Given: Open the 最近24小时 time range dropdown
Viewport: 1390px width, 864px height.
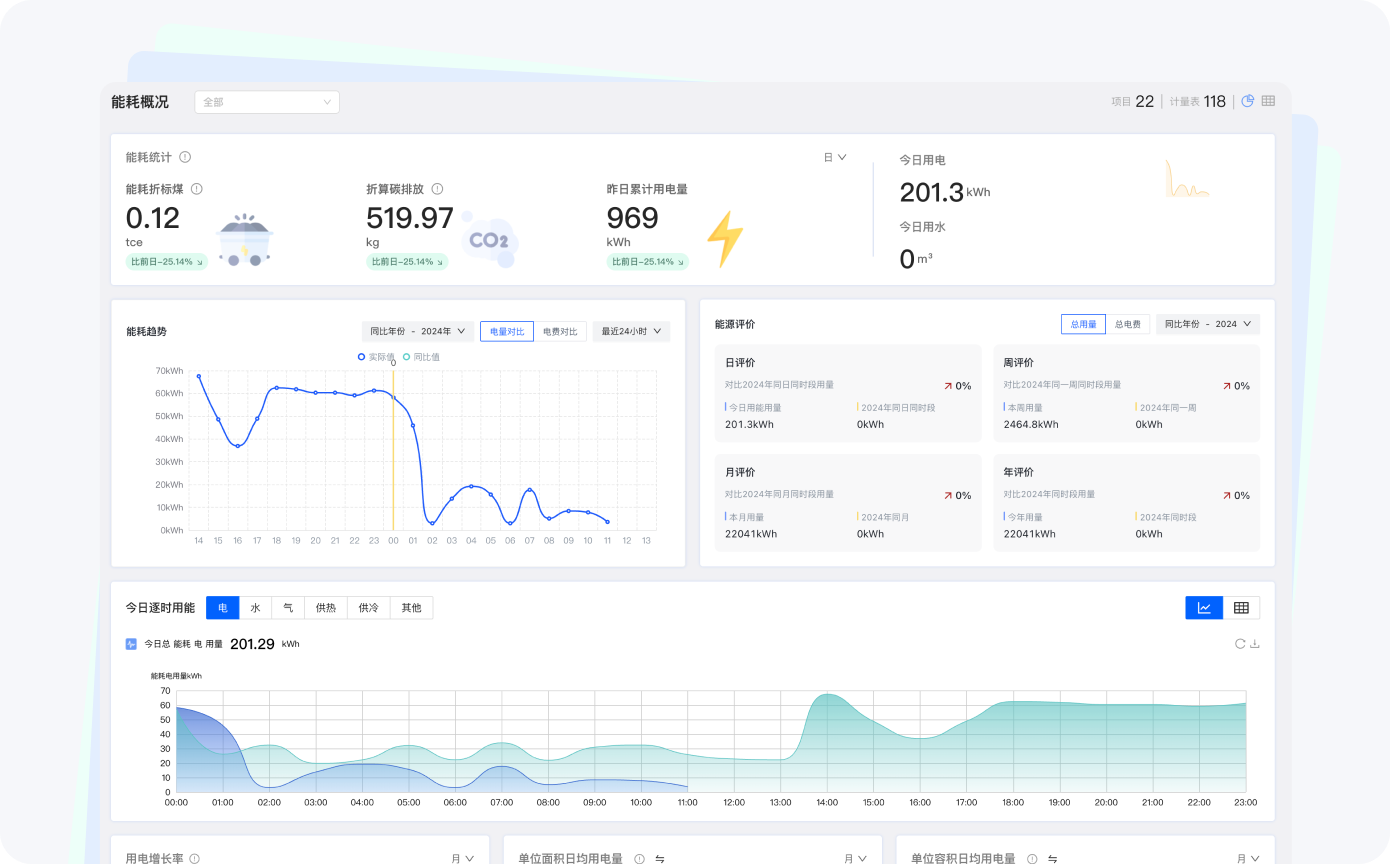Looking at the screenshot, I should coord(631,331).
